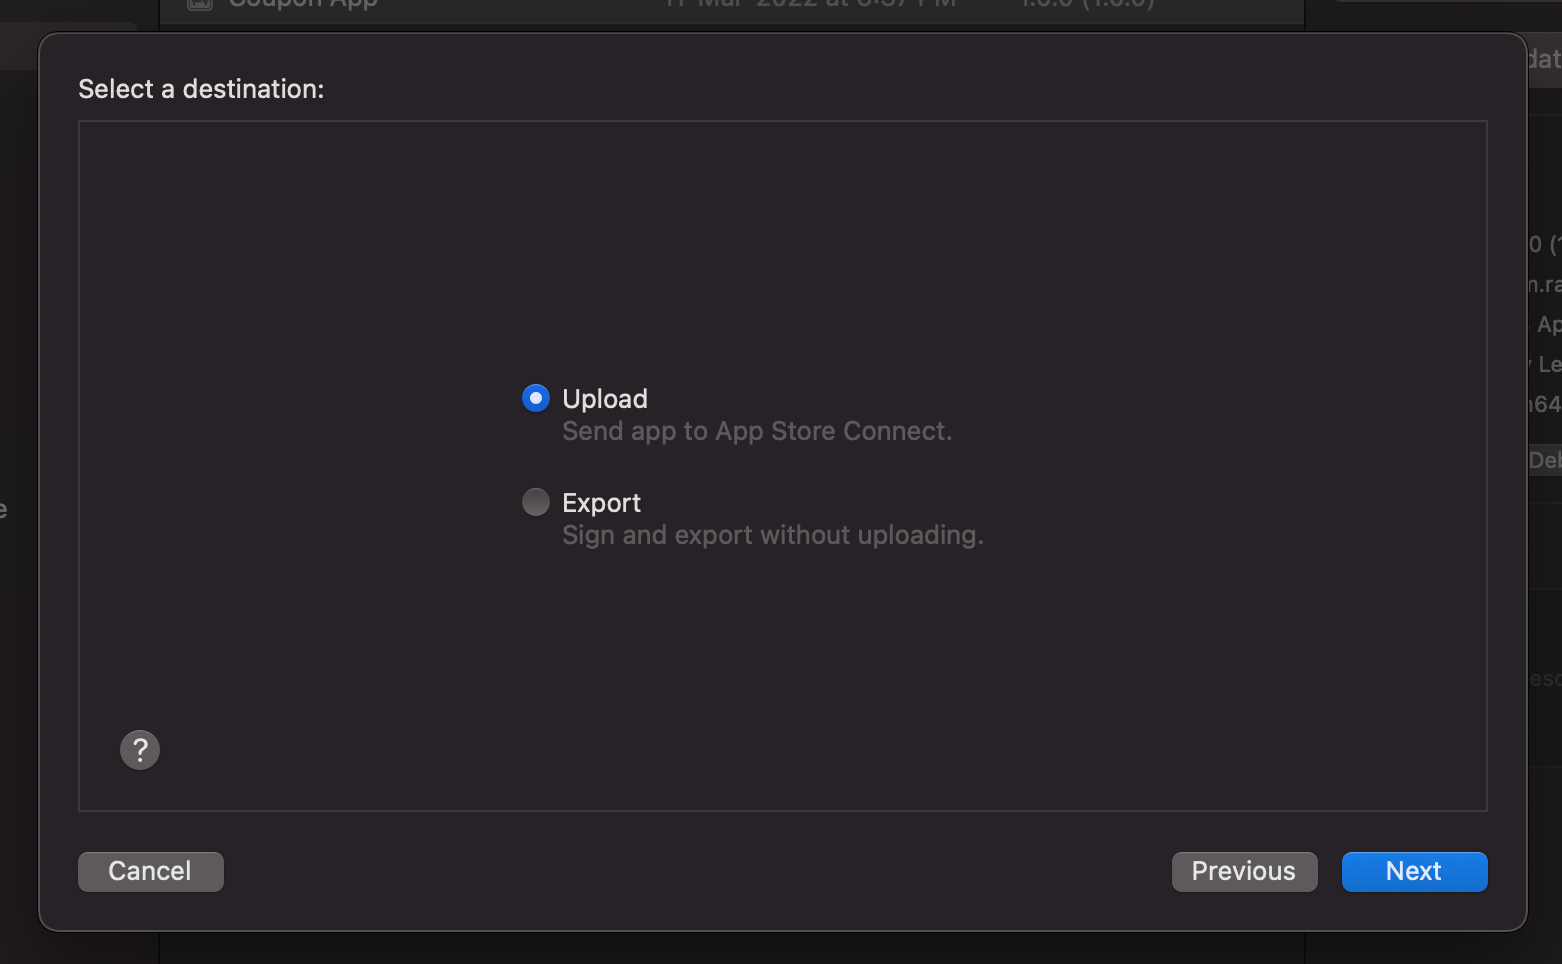Click the archive version entry at top
Viewport: 1562px width, 964px height.
pos(1087,5)
